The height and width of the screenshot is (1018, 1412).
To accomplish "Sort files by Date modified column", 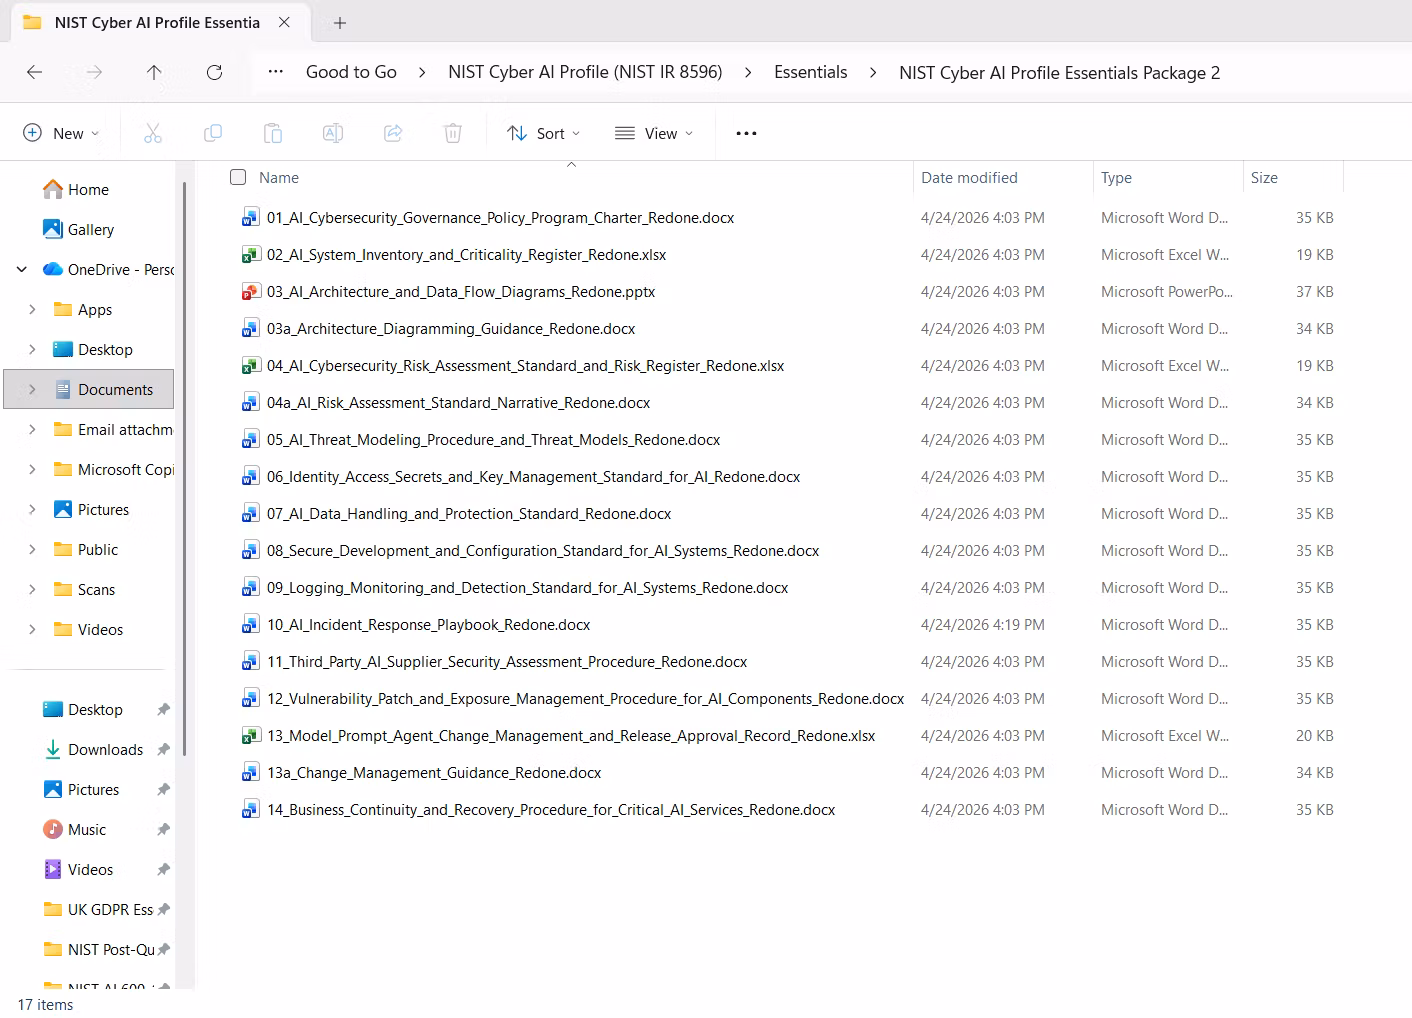I will click(969, 177).
